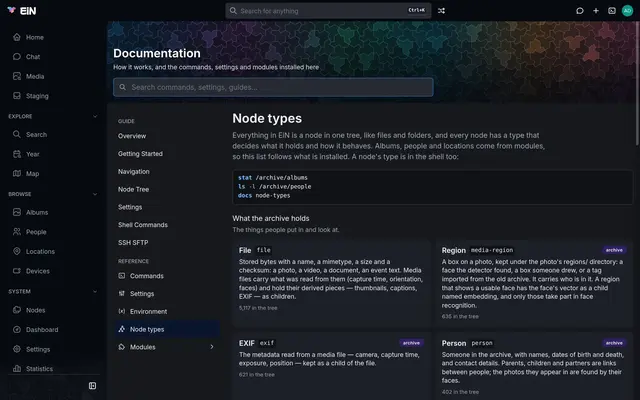This screenshot has width=640, height=400.
Task: Click the Modules reference icon
Action: pos(122,347)
